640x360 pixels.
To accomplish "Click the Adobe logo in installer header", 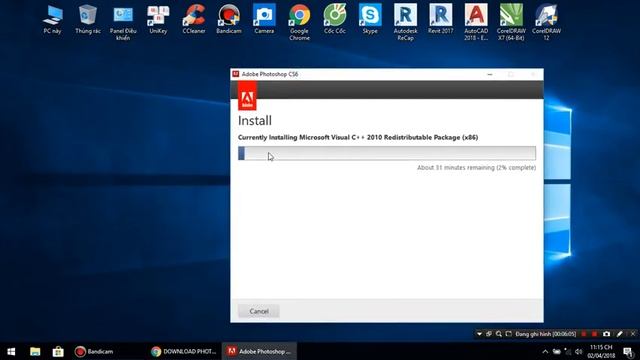I will click(x=247, y=96).
